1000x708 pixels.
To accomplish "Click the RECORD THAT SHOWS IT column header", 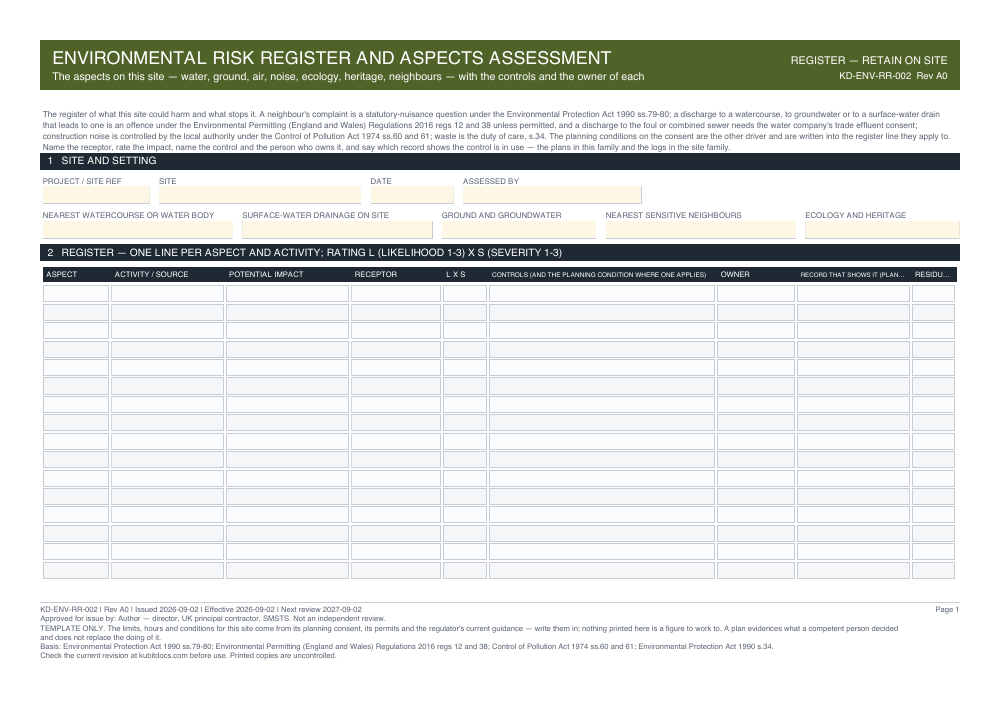I will (x=852, y=275).
